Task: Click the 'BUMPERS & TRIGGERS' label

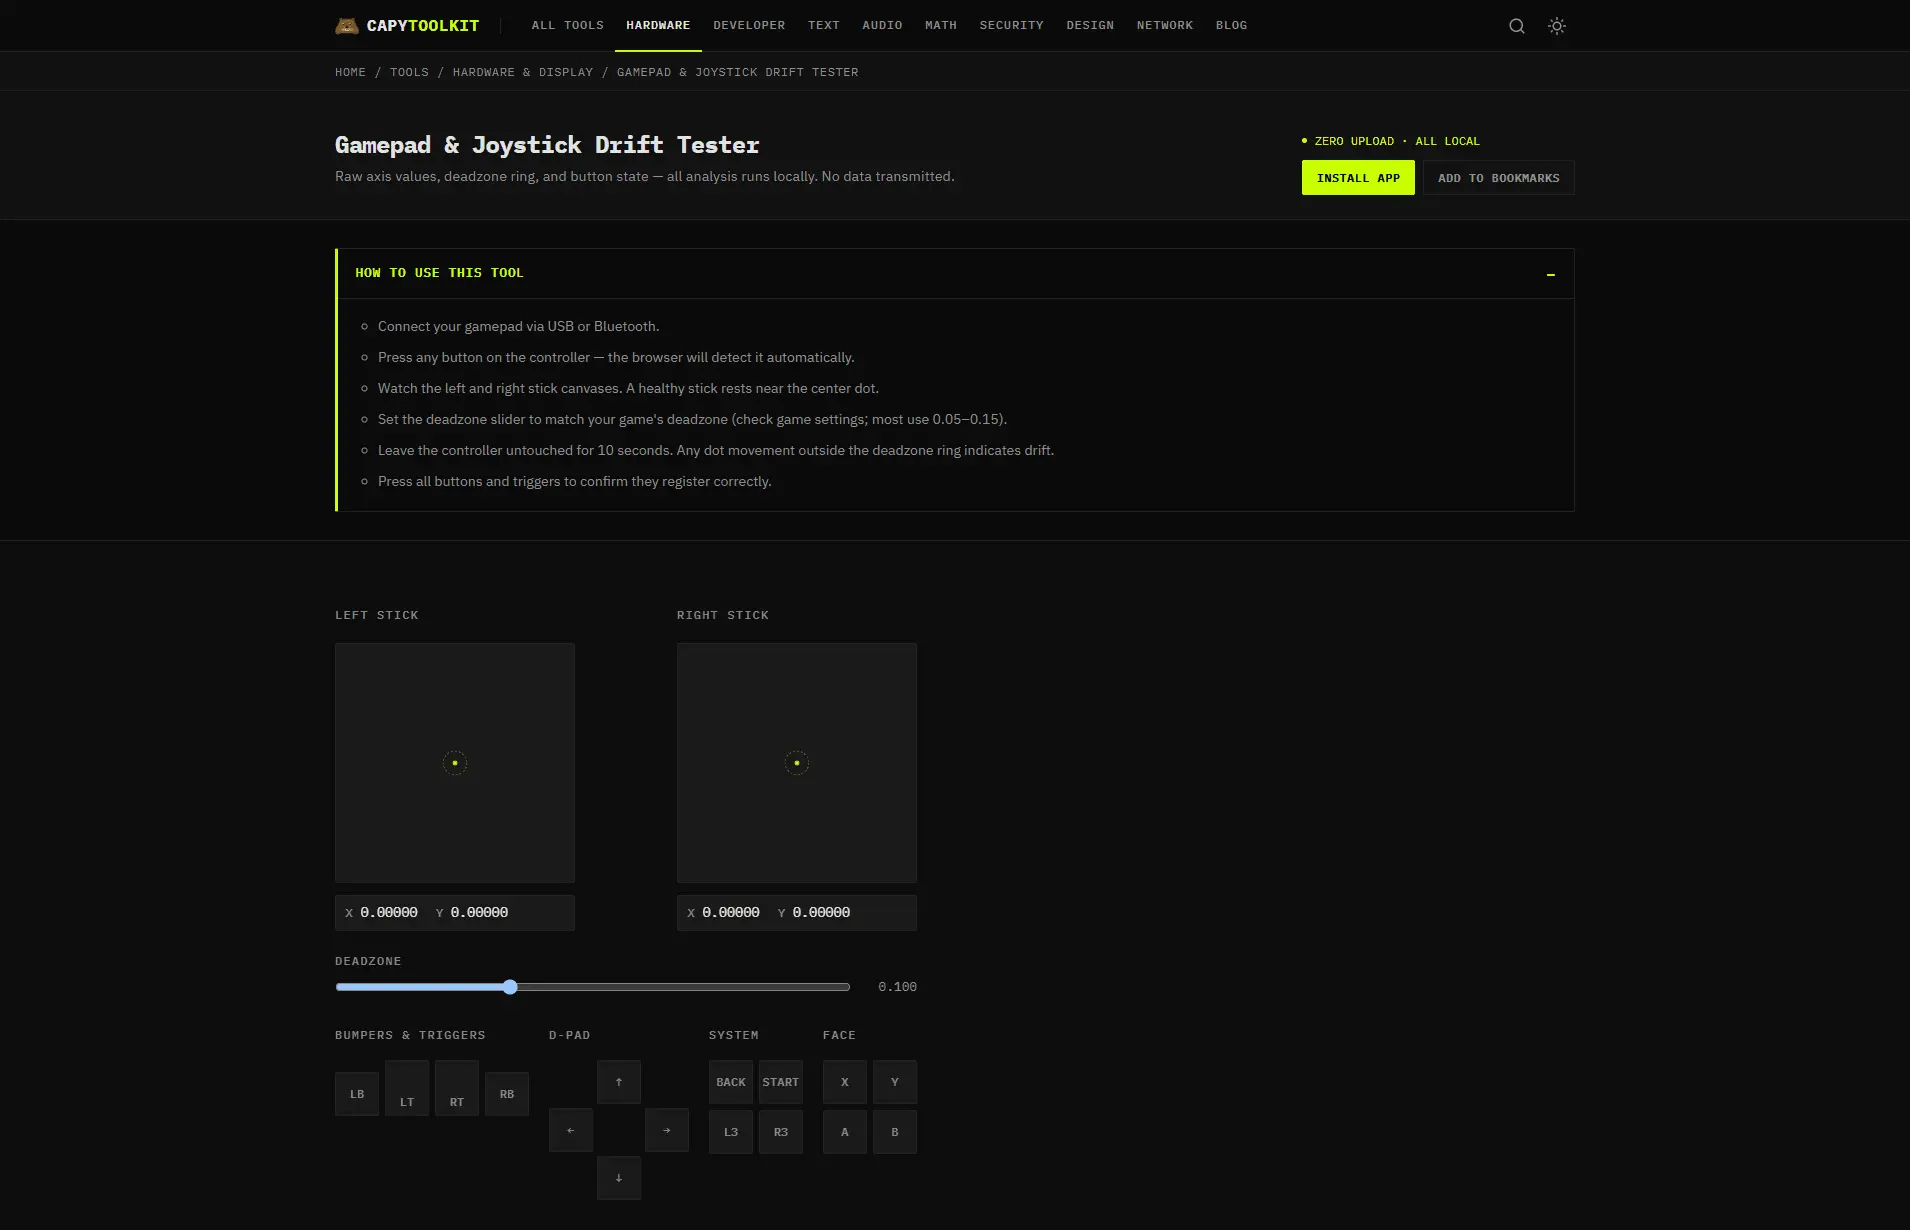Action: pos(410,1035)
